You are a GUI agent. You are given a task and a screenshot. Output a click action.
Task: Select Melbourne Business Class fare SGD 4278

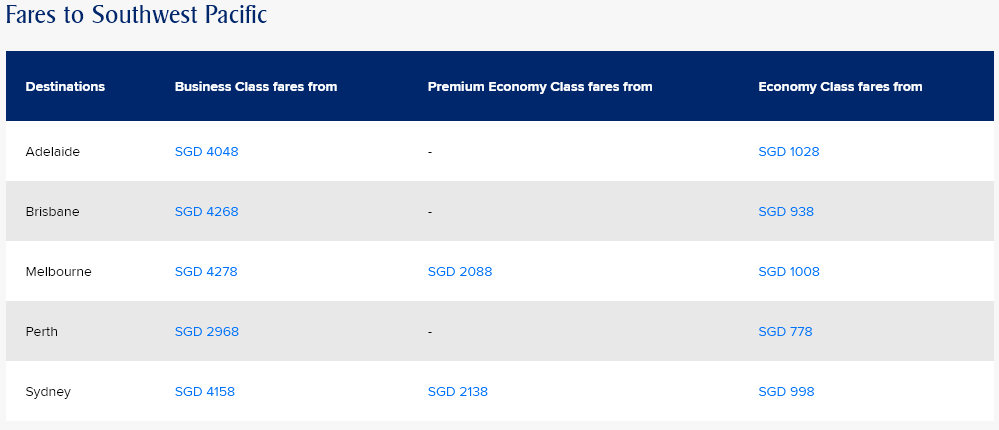206,272
